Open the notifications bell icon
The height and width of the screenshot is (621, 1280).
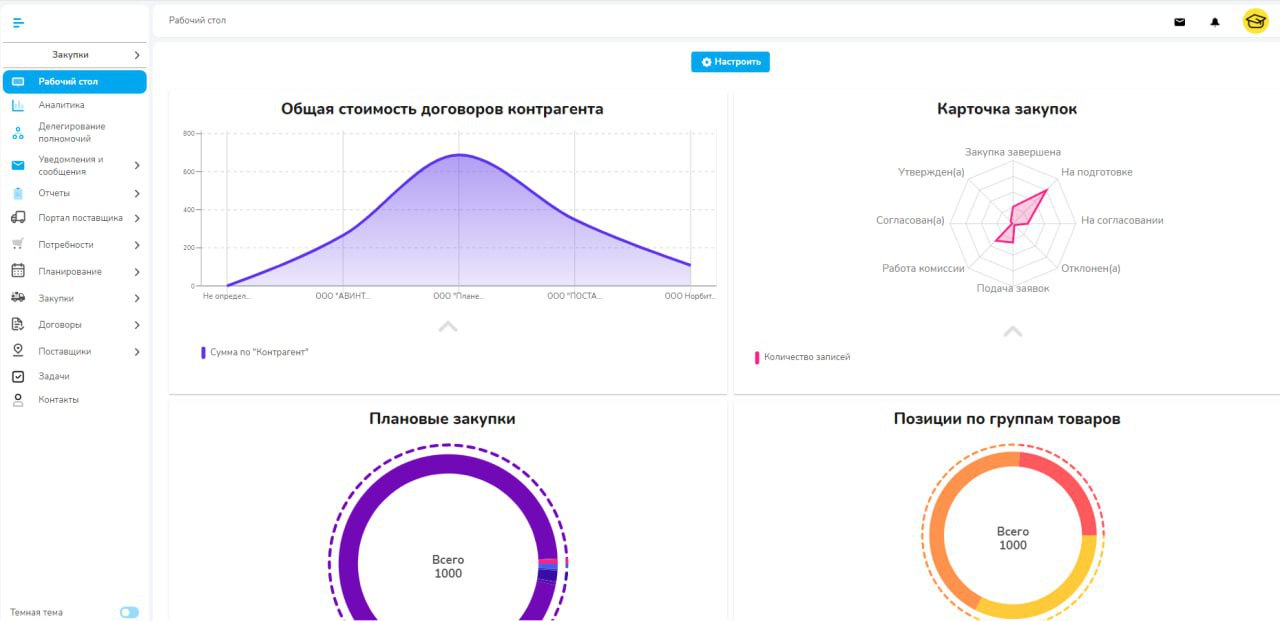(x=1215, y=21)
